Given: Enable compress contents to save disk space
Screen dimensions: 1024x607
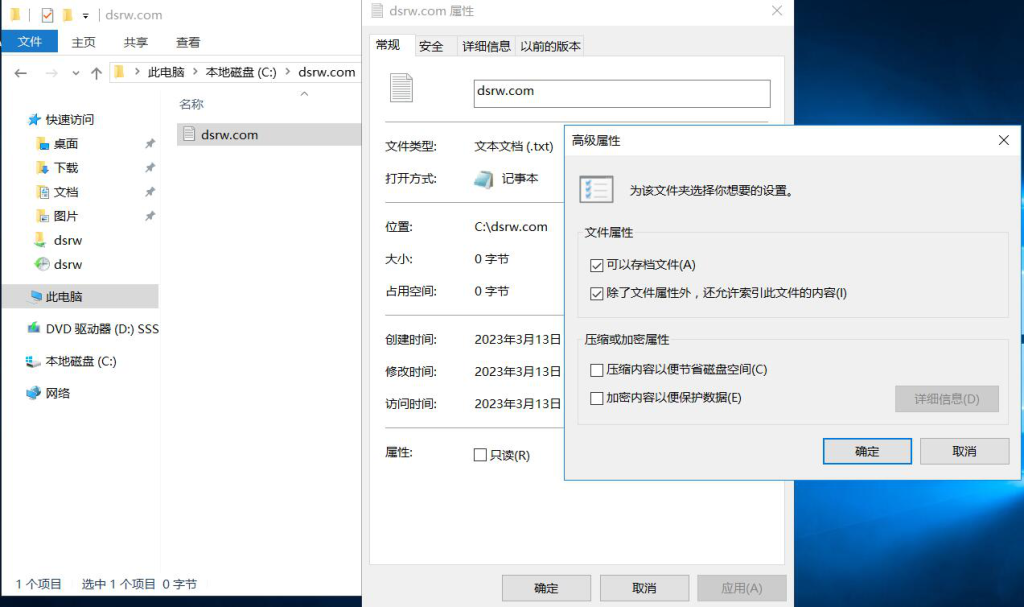Looking at the screenshot, I should click(x=596, y=370).
